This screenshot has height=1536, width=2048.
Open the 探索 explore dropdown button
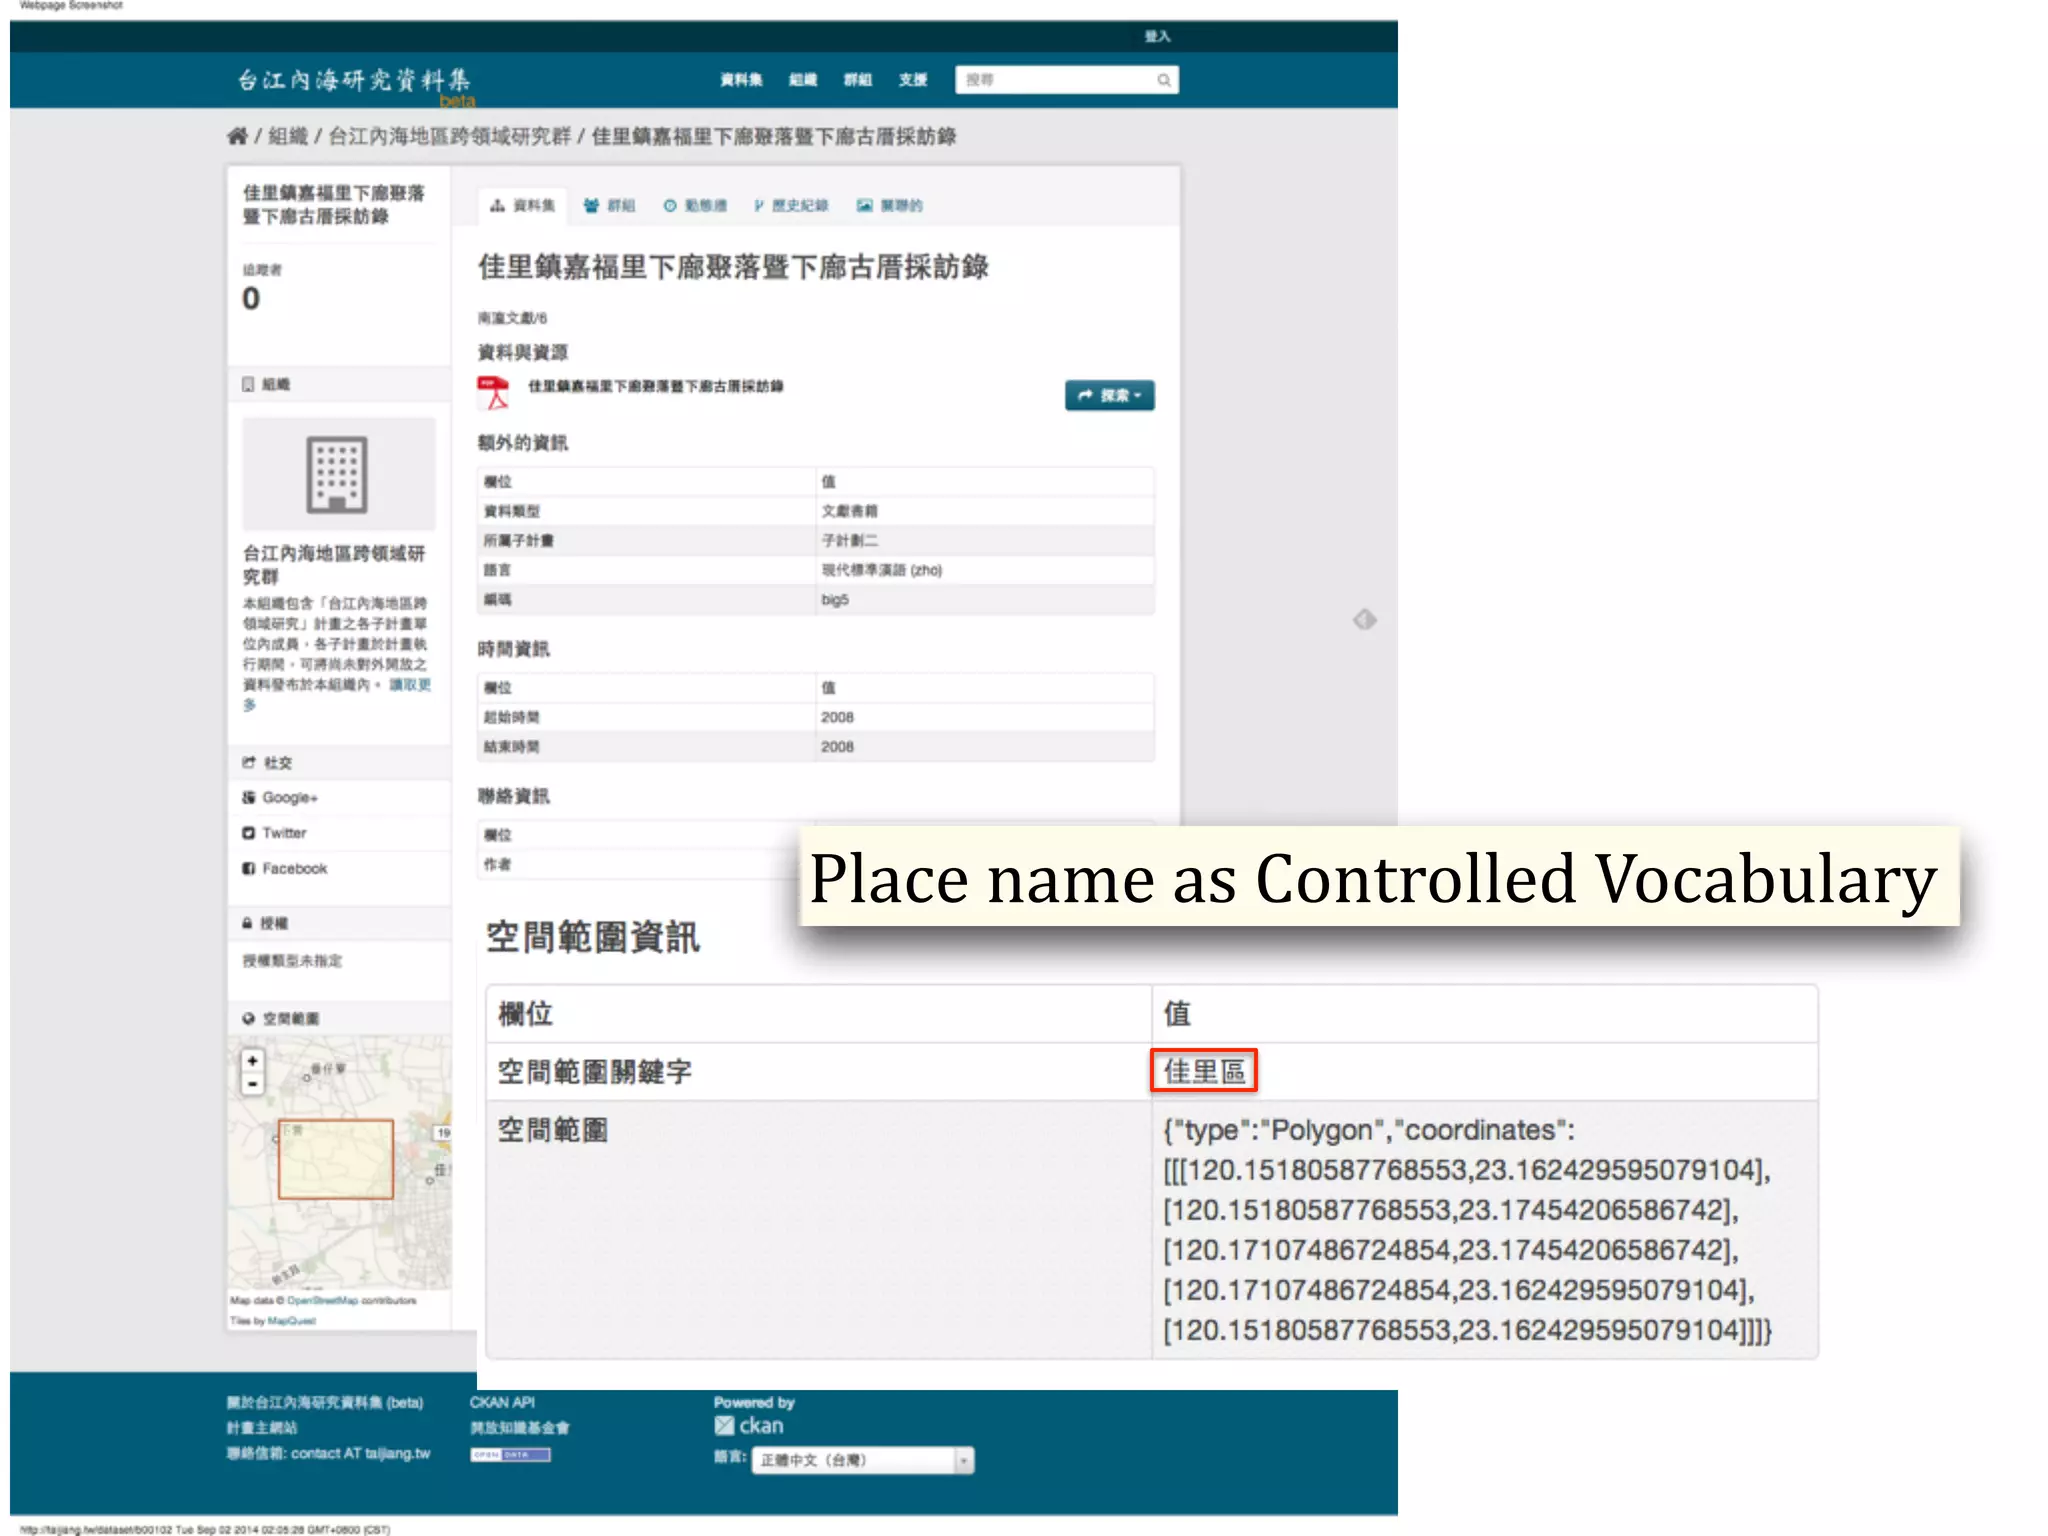[x=1109, y=396]
